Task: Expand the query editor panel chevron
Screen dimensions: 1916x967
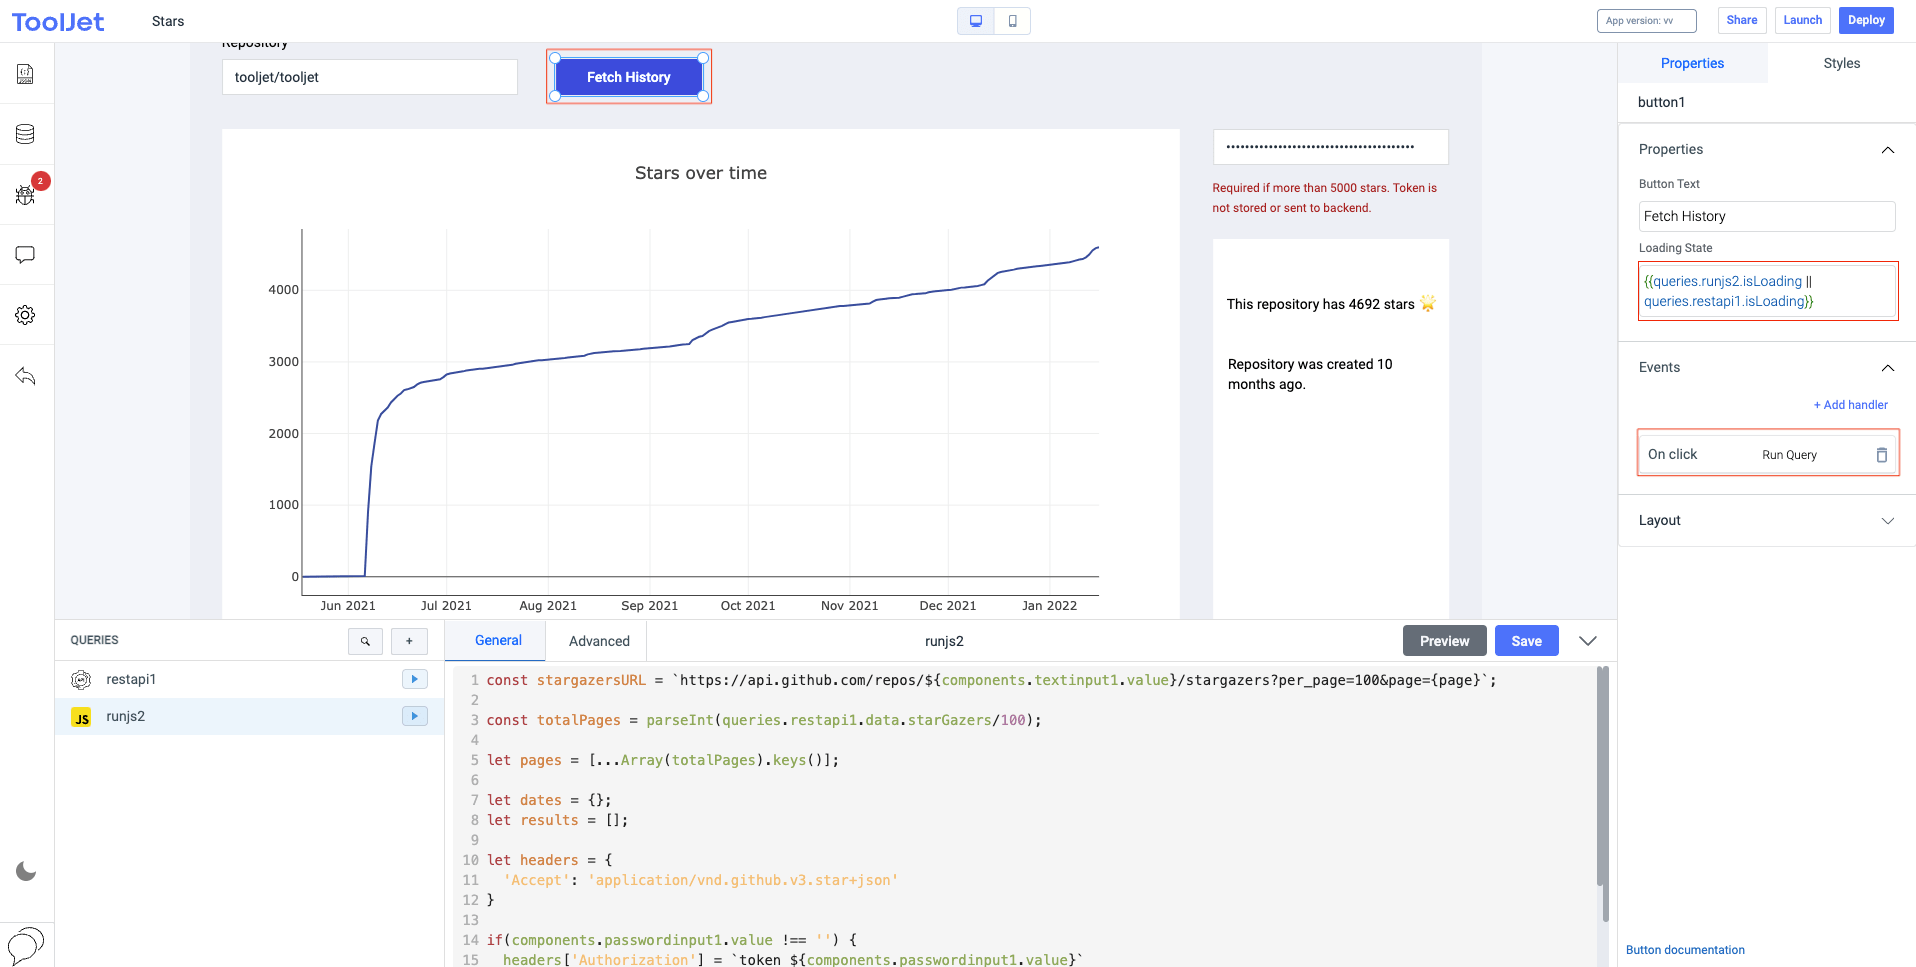Action: pyautogui.click(x=1587, y=640)
